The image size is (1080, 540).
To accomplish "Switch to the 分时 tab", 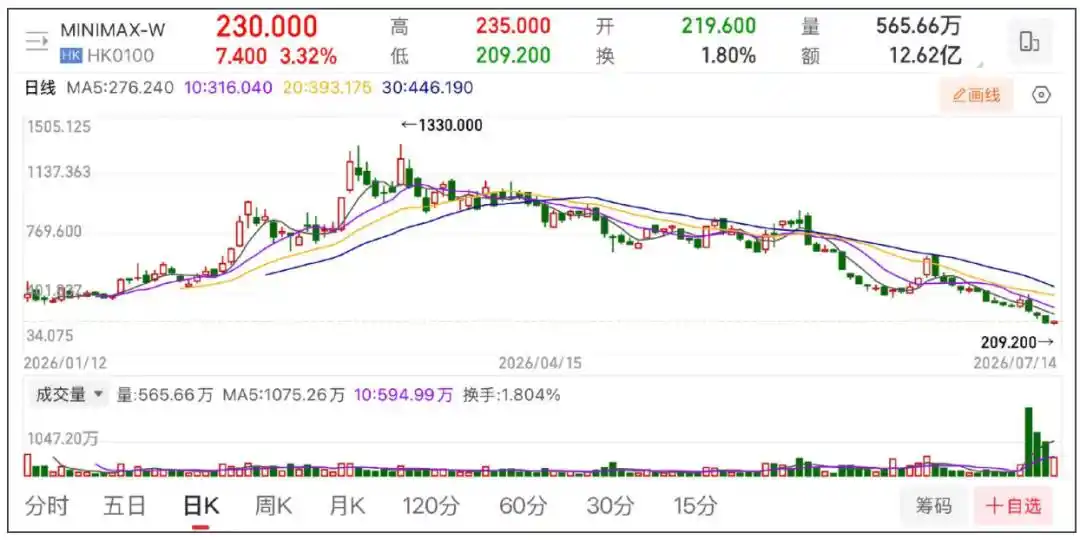I will coord(47,506).
